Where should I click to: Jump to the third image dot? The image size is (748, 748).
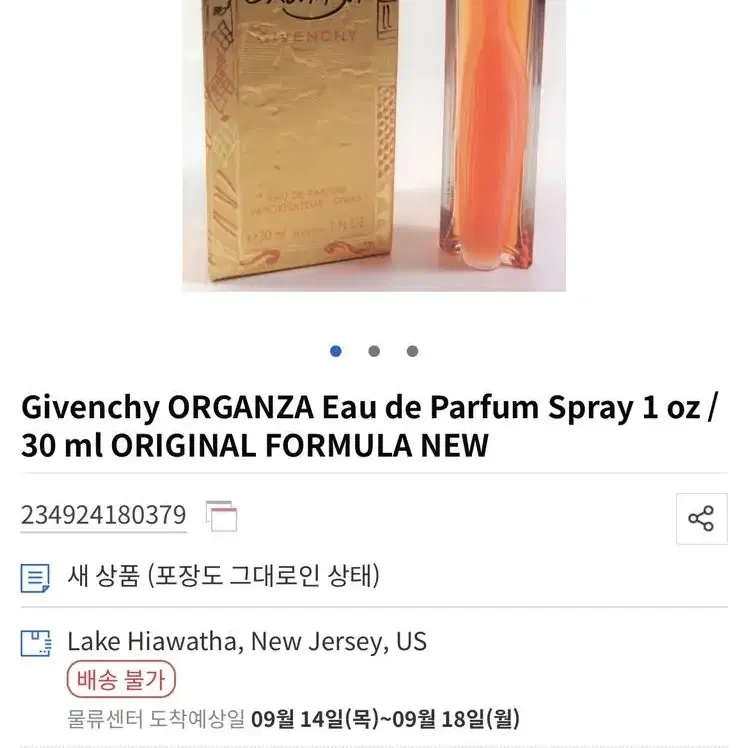413,351
